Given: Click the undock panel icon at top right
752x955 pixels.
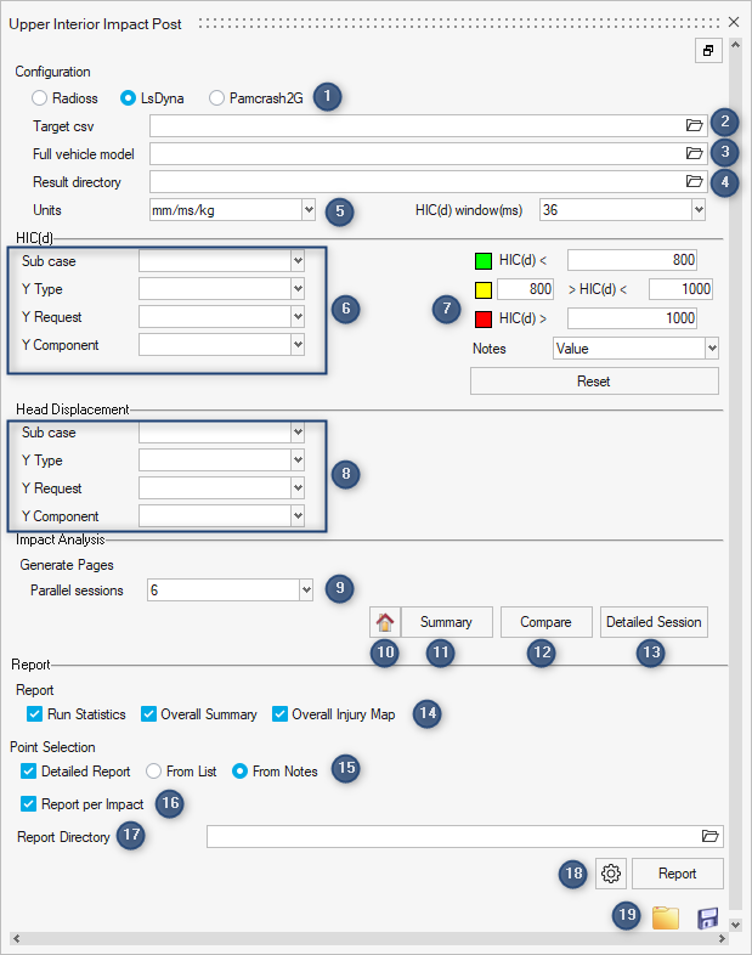Looking at the screenshot, I should 707,51.
